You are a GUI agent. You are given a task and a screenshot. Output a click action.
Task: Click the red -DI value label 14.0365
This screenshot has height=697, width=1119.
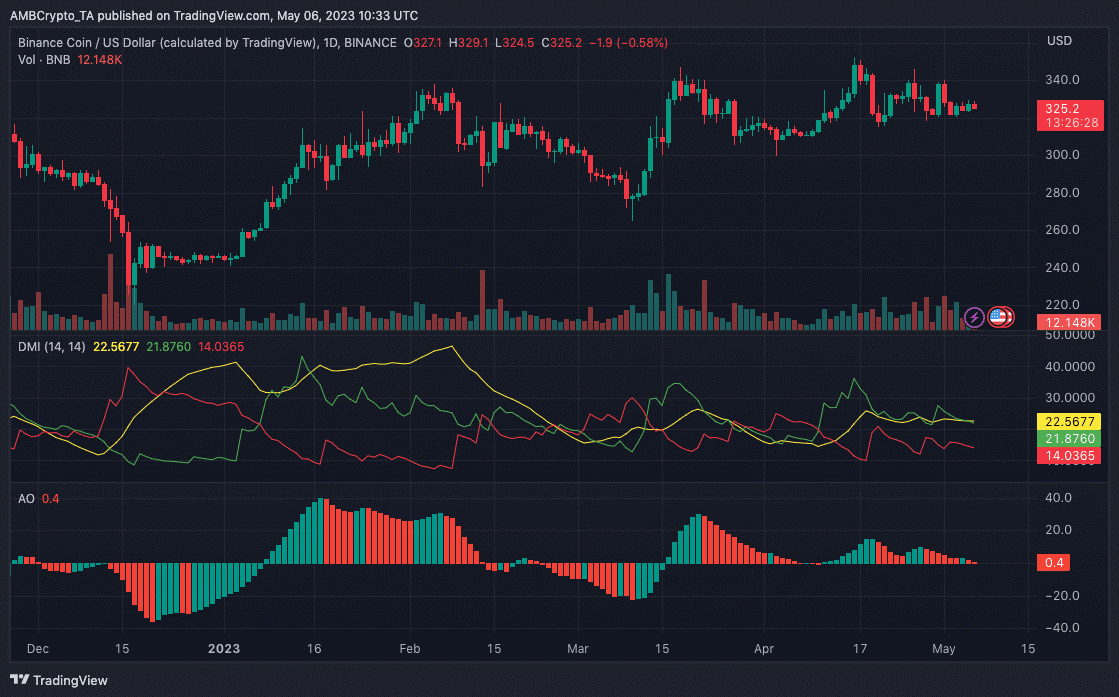click(1069, 456)
